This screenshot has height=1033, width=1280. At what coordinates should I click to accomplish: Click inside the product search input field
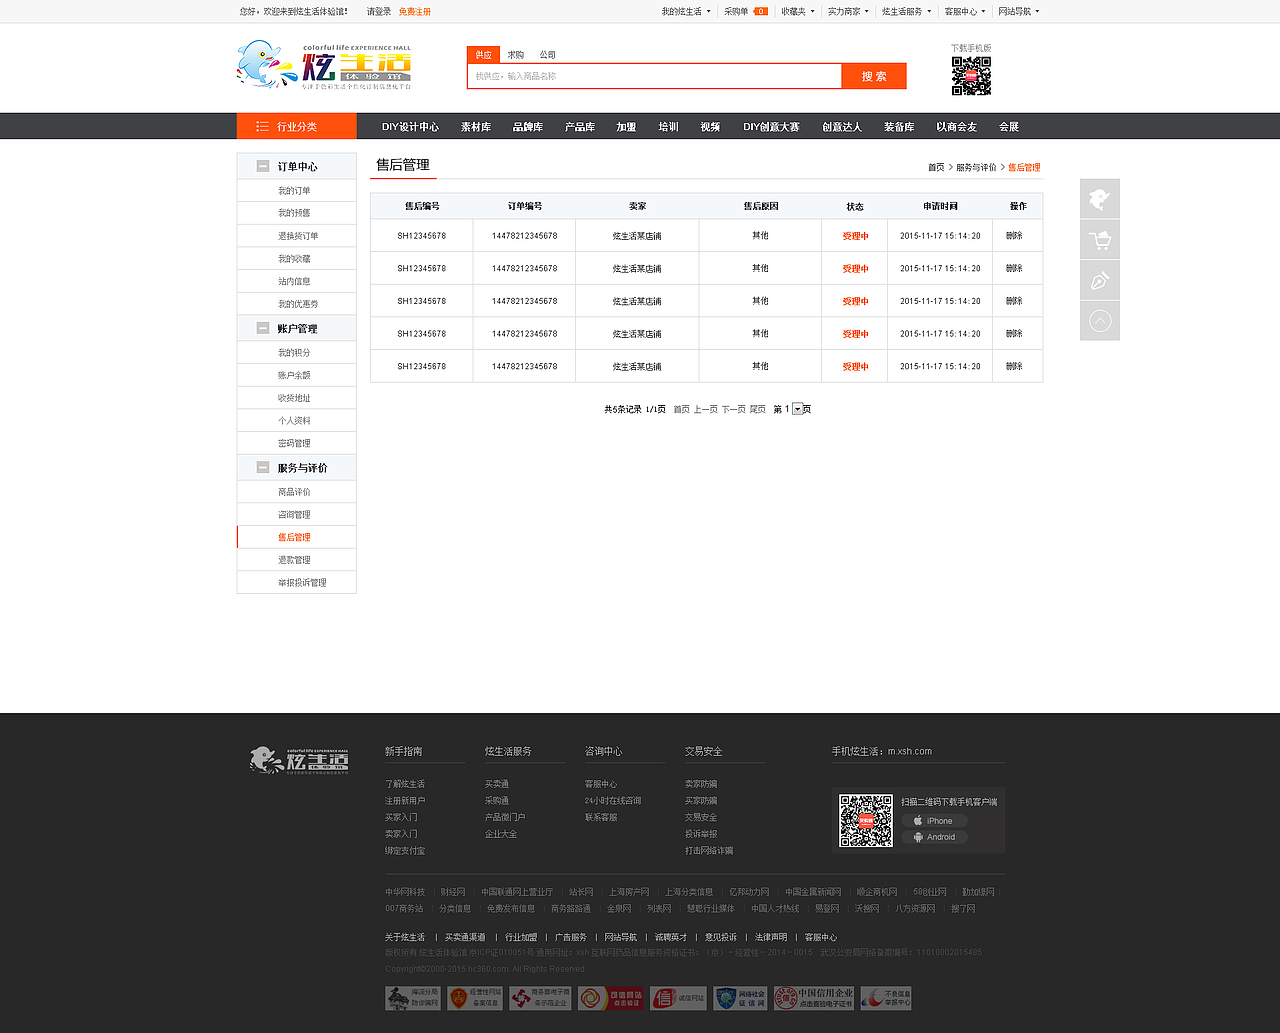coord(655,75)
